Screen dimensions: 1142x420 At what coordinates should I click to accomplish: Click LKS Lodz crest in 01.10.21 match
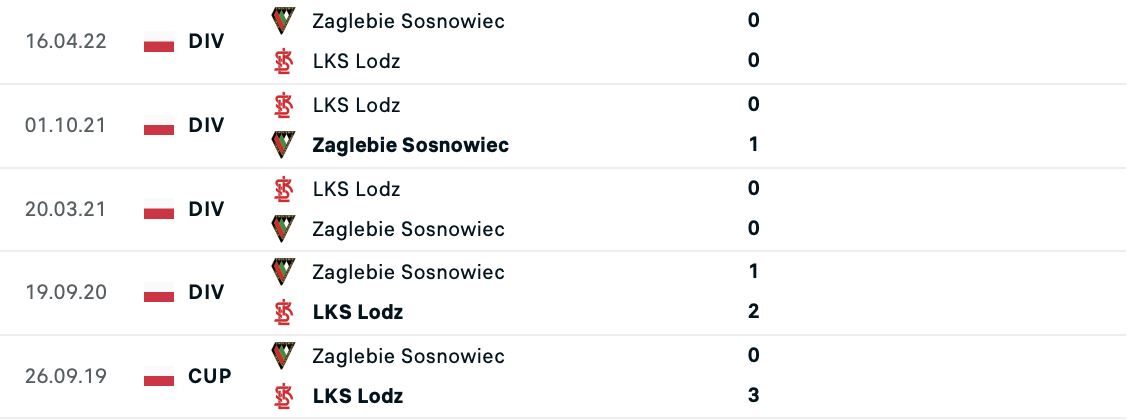coord(284,104)
